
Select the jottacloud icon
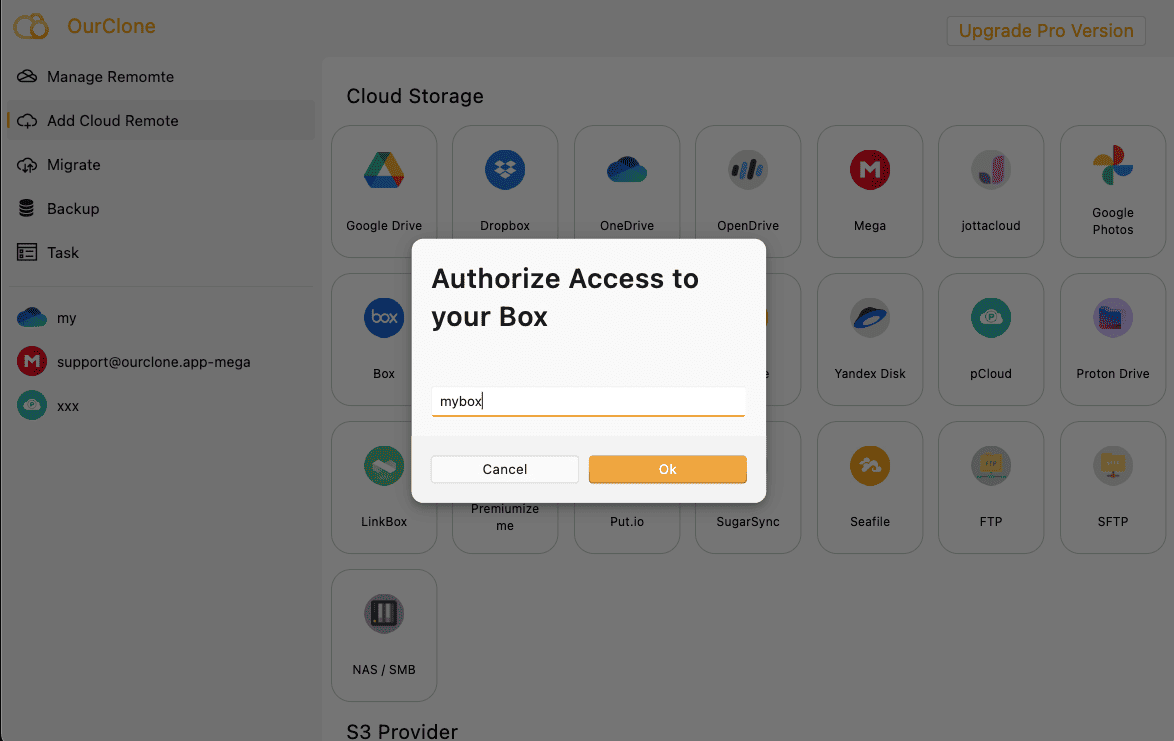coord(991,170)
